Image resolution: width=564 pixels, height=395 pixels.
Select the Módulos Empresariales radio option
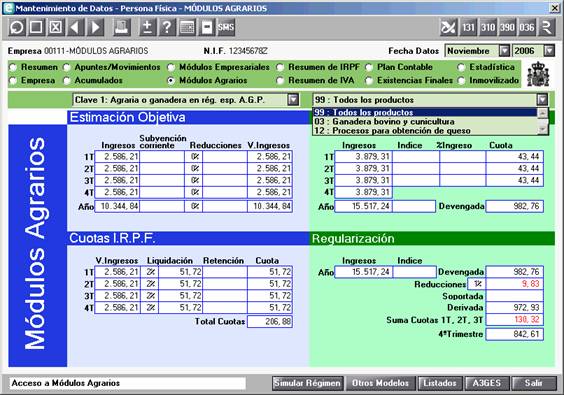171,67
